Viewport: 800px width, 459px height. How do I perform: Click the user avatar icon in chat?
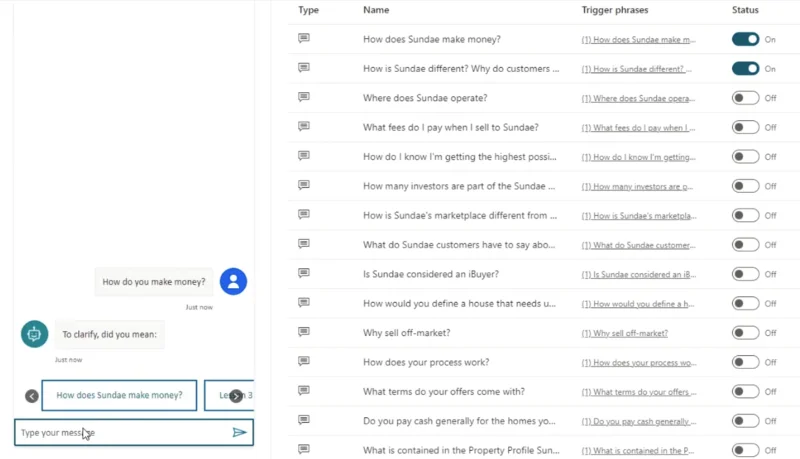233,282
